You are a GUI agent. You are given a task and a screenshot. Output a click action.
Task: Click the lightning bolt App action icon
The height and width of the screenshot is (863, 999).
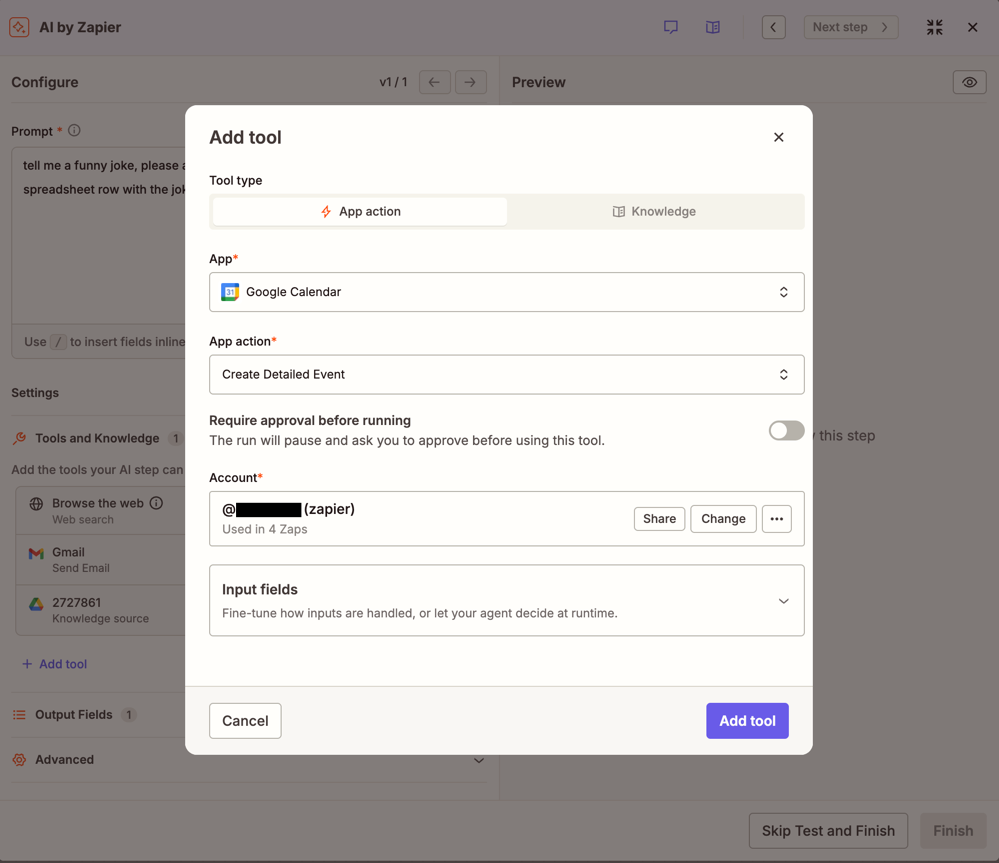pyautogui.click(x=326, y=211)
